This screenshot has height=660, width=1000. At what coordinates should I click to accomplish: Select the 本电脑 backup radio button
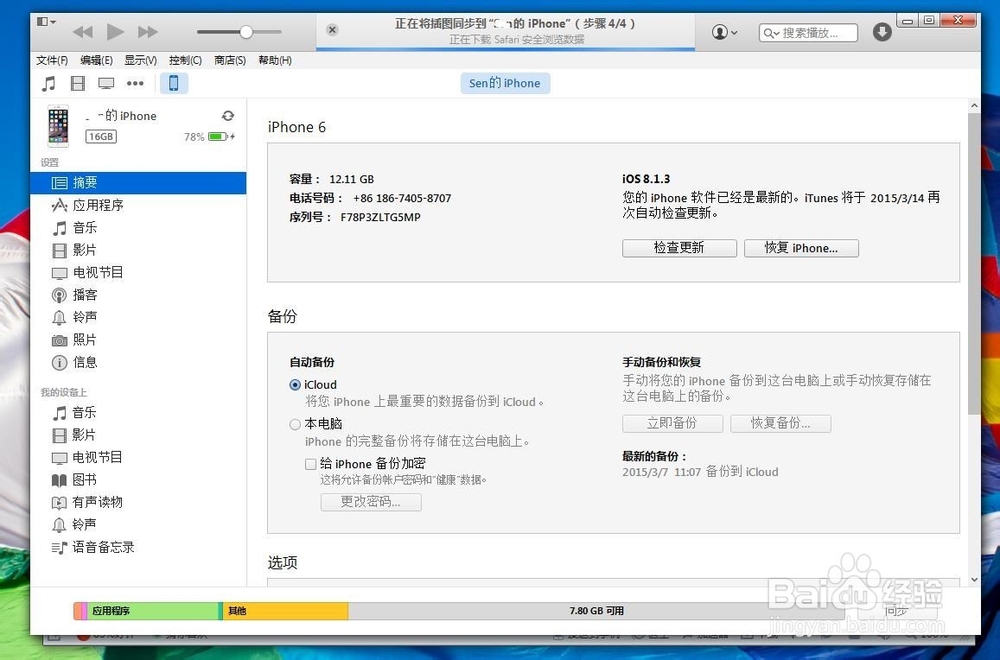(x=294, y=423)
